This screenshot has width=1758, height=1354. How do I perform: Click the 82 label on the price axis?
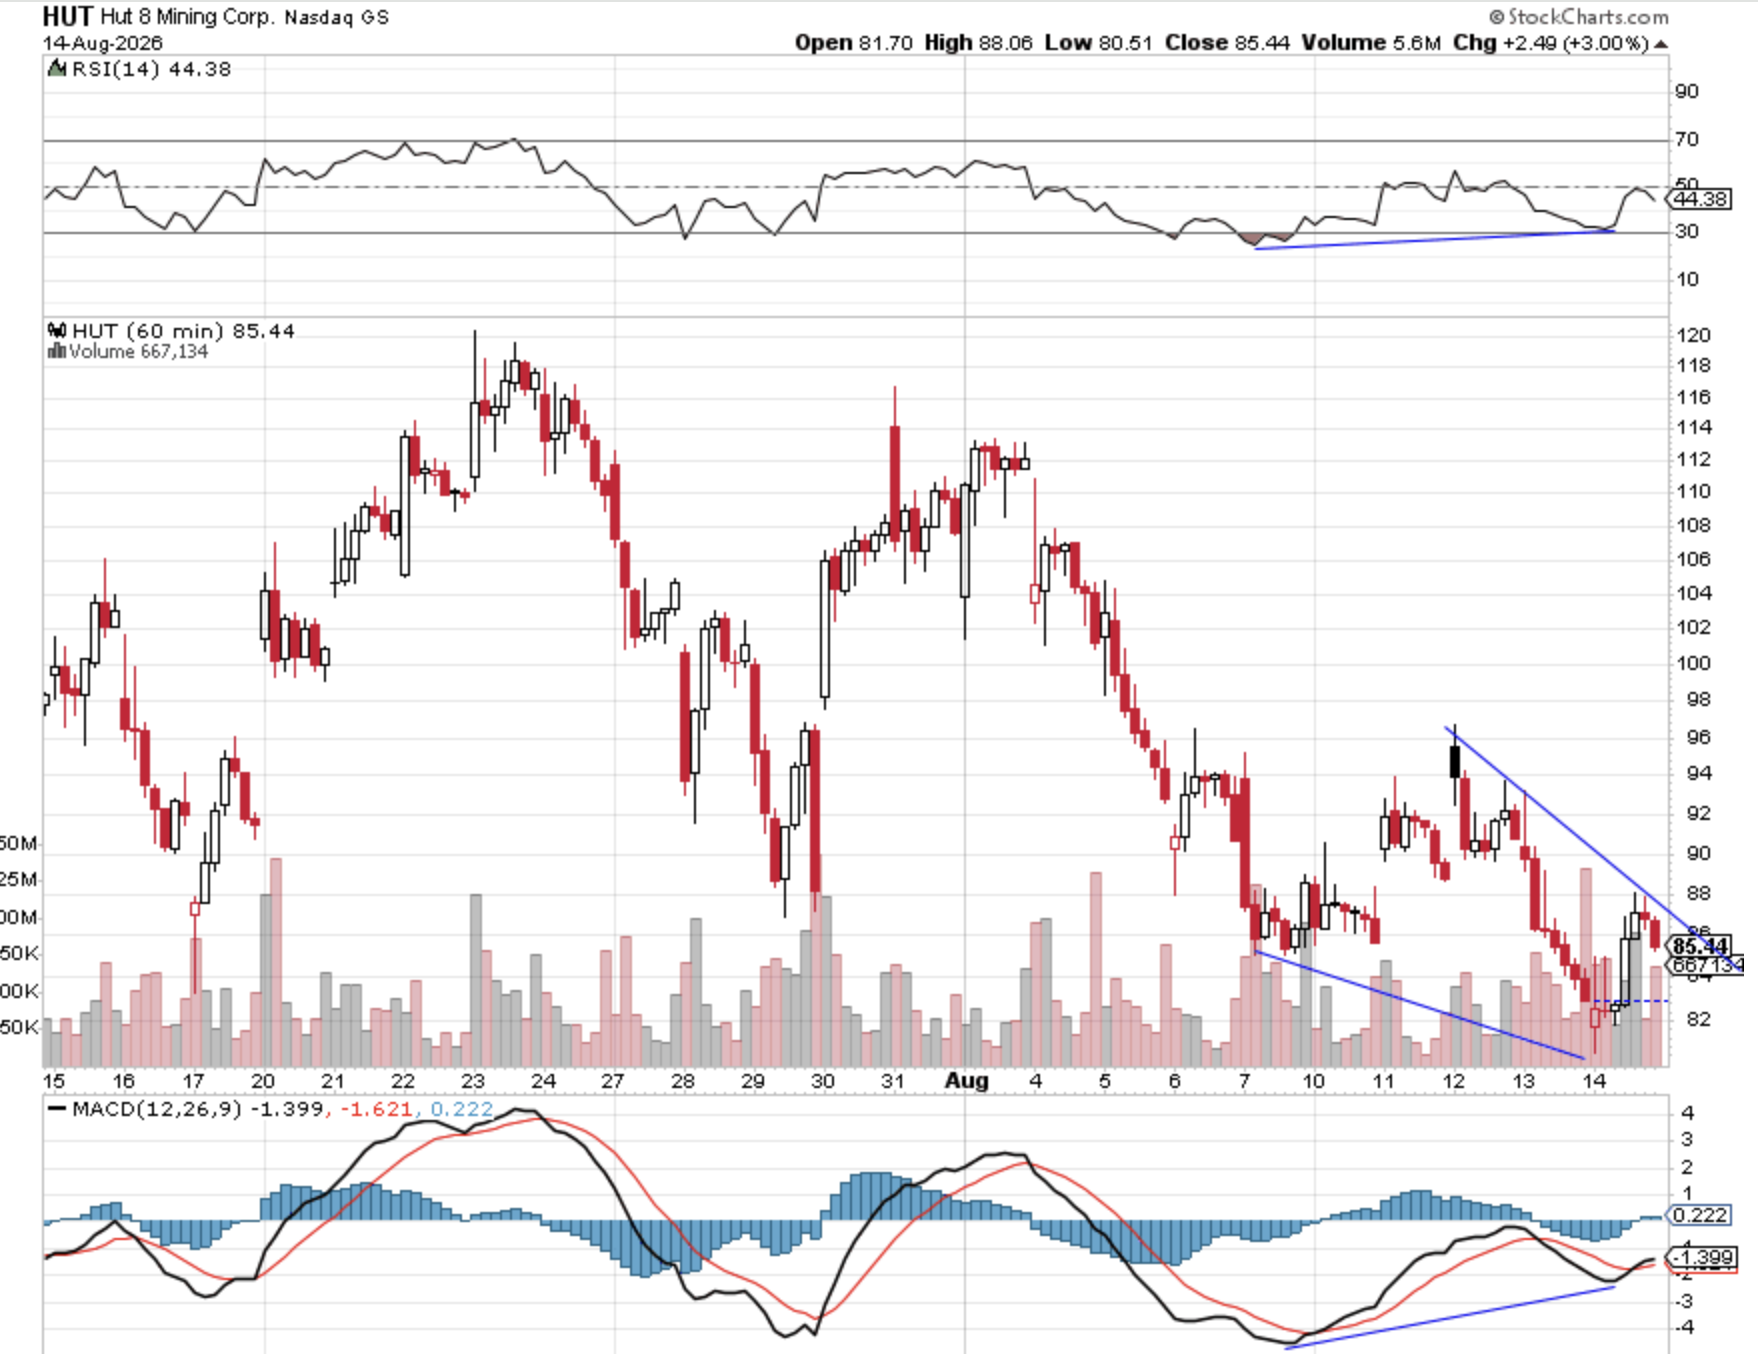(x=1698, y=1019)
